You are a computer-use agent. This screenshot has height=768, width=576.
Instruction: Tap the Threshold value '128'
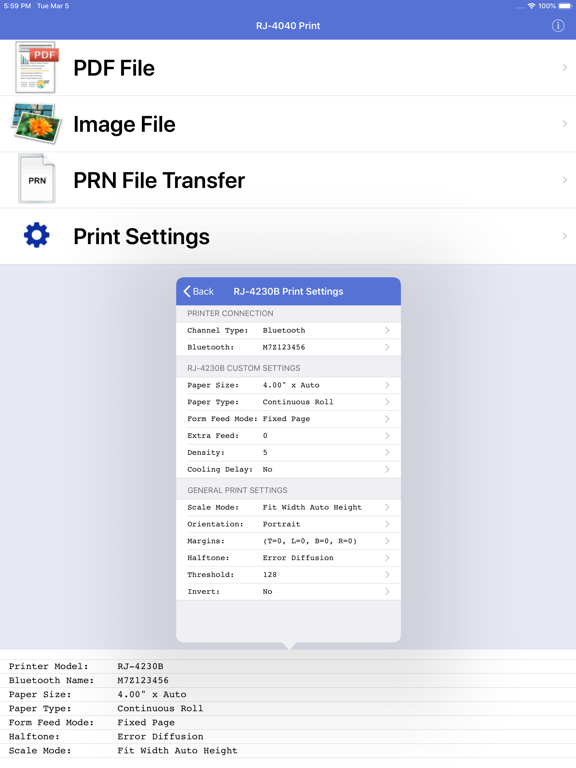(x=270, y=575)
